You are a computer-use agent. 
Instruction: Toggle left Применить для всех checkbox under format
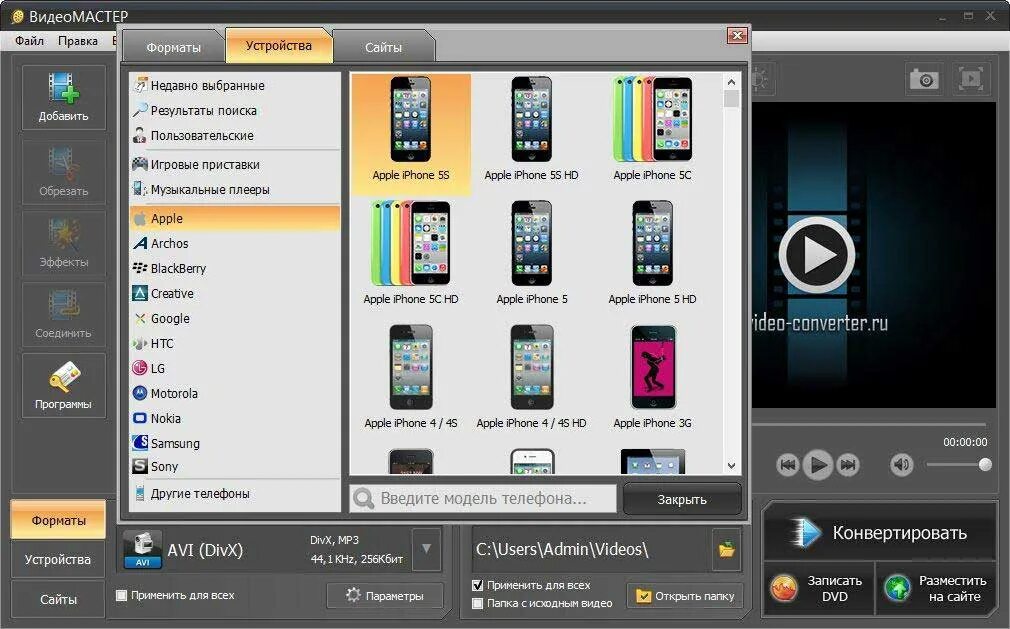[x=121, y=595]
